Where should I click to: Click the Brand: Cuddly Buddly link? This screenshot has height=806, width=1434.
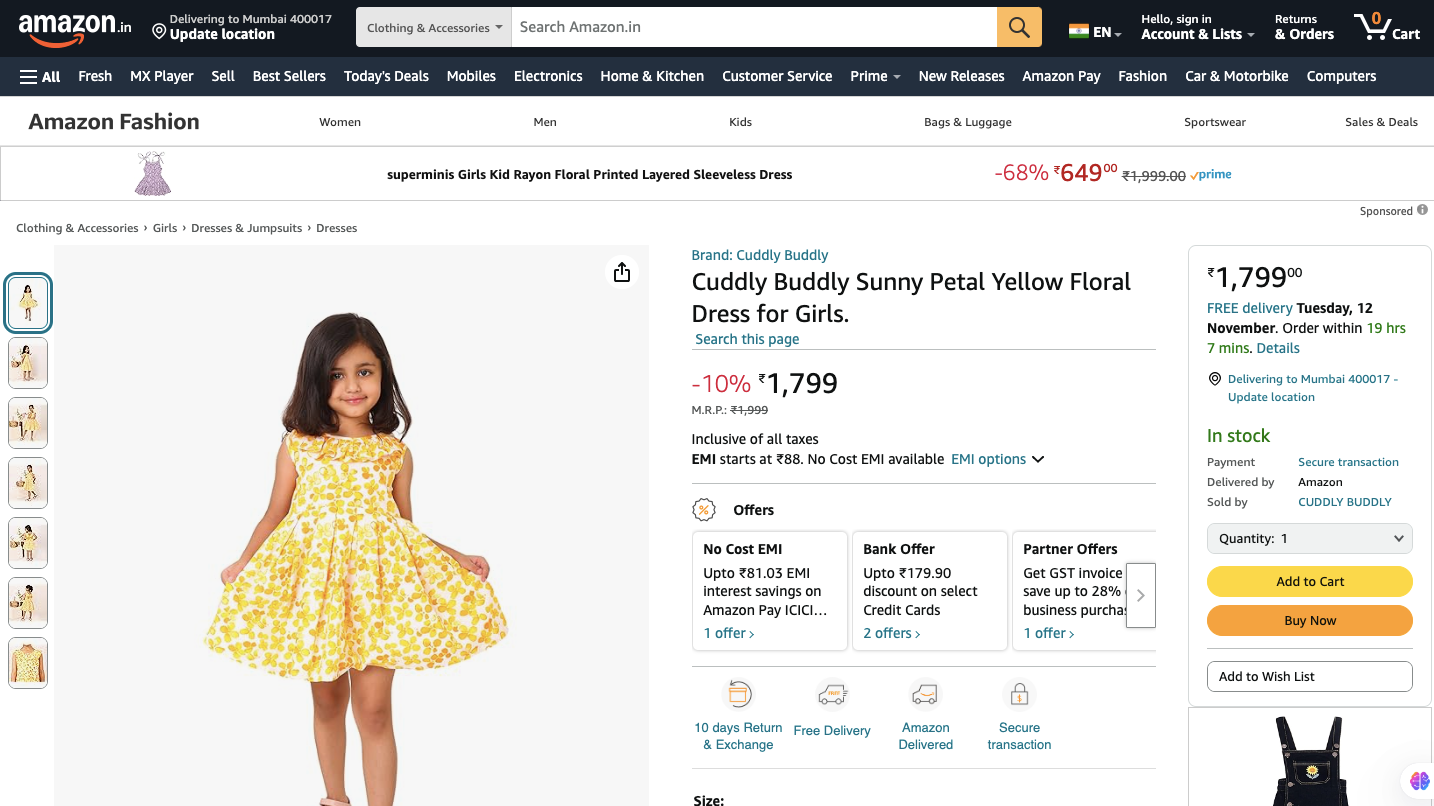760,255
